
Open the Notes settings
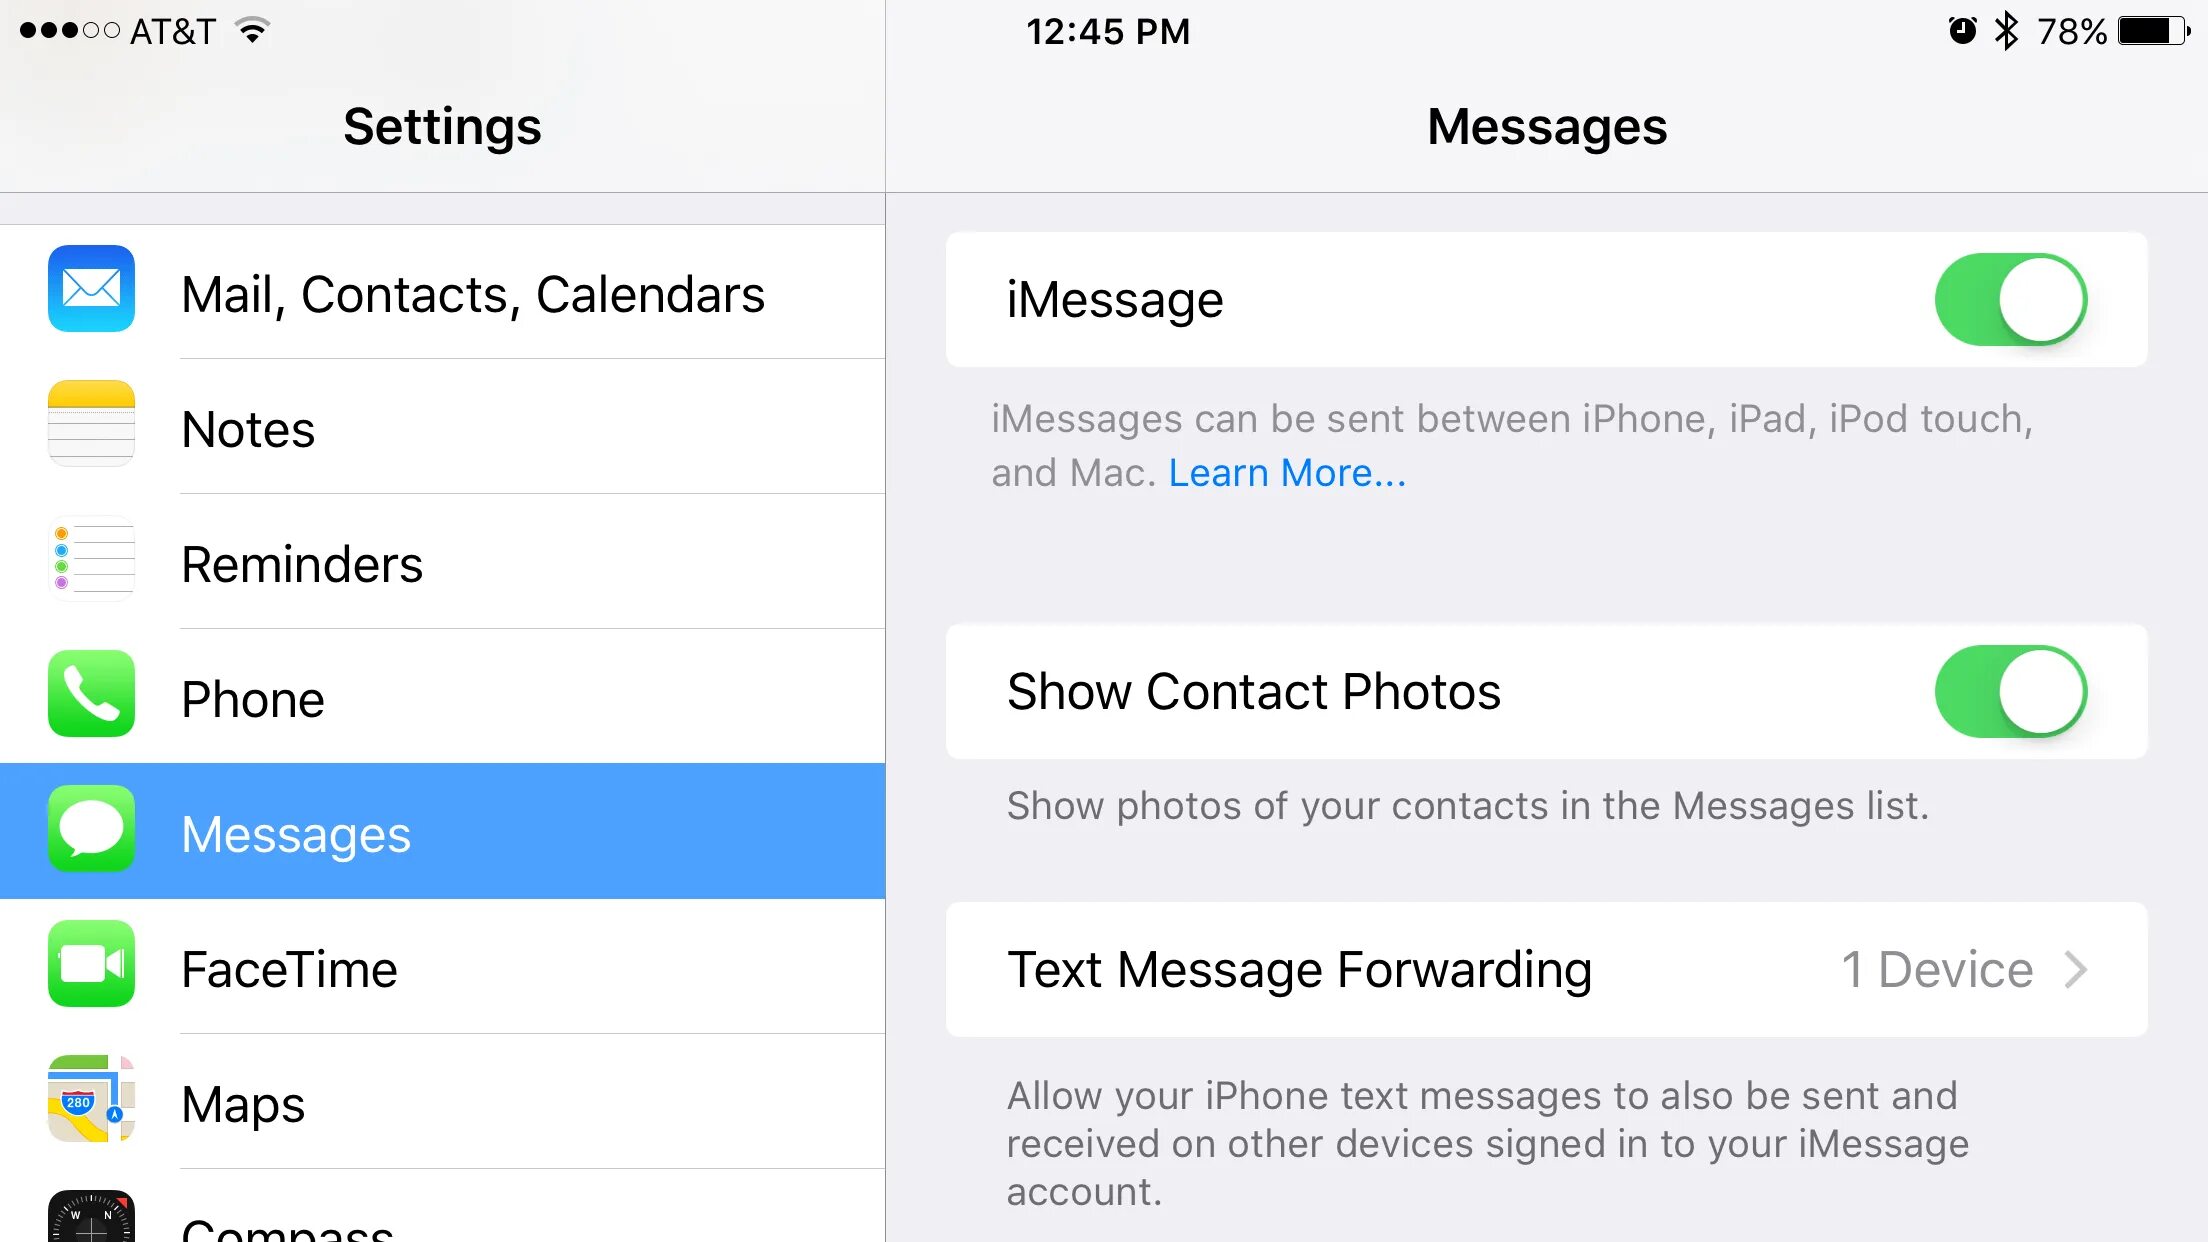pyautogui.click(x=441, y=426)
